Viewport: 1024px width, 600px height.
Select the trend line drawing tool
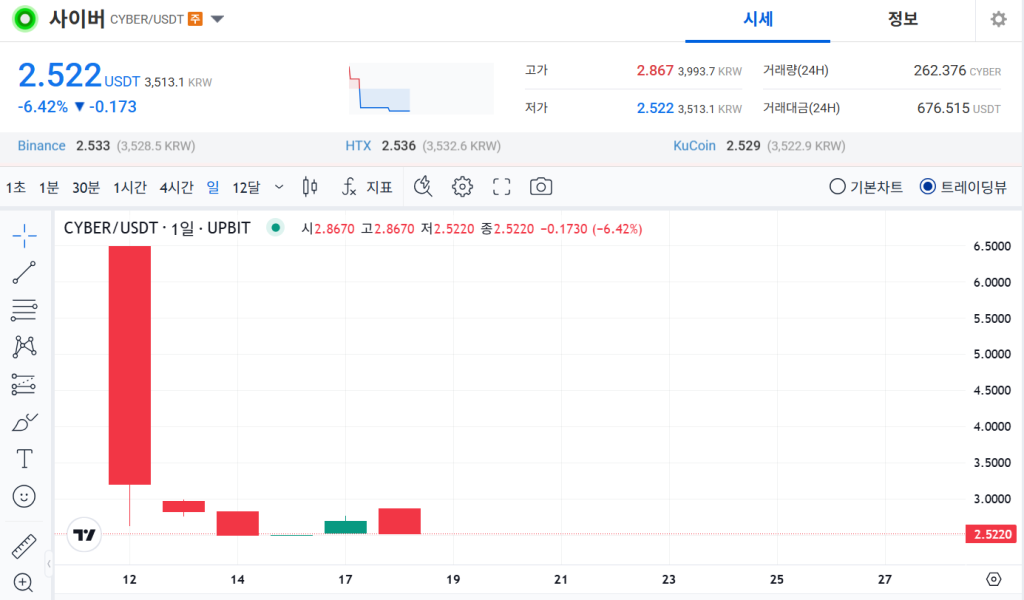[x=24, y=272]
